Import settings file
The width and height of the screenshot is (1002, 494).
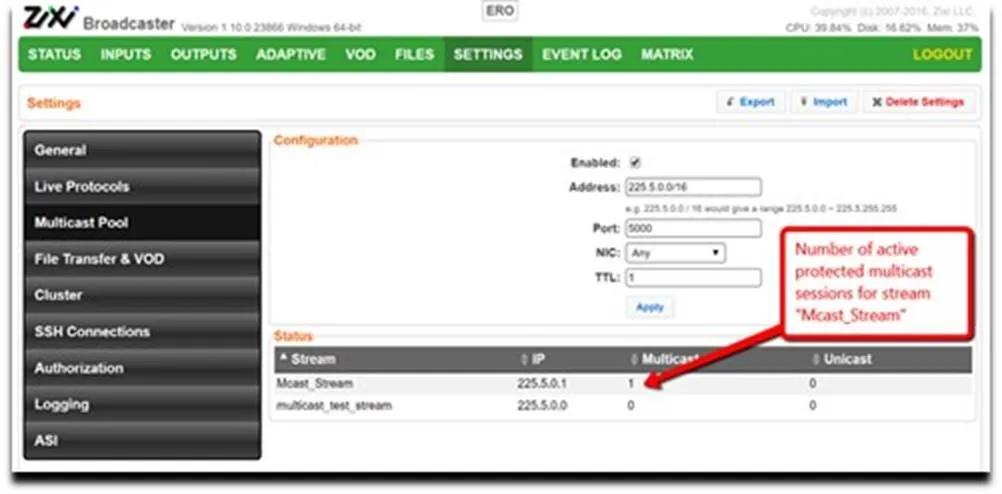point(824,102)
